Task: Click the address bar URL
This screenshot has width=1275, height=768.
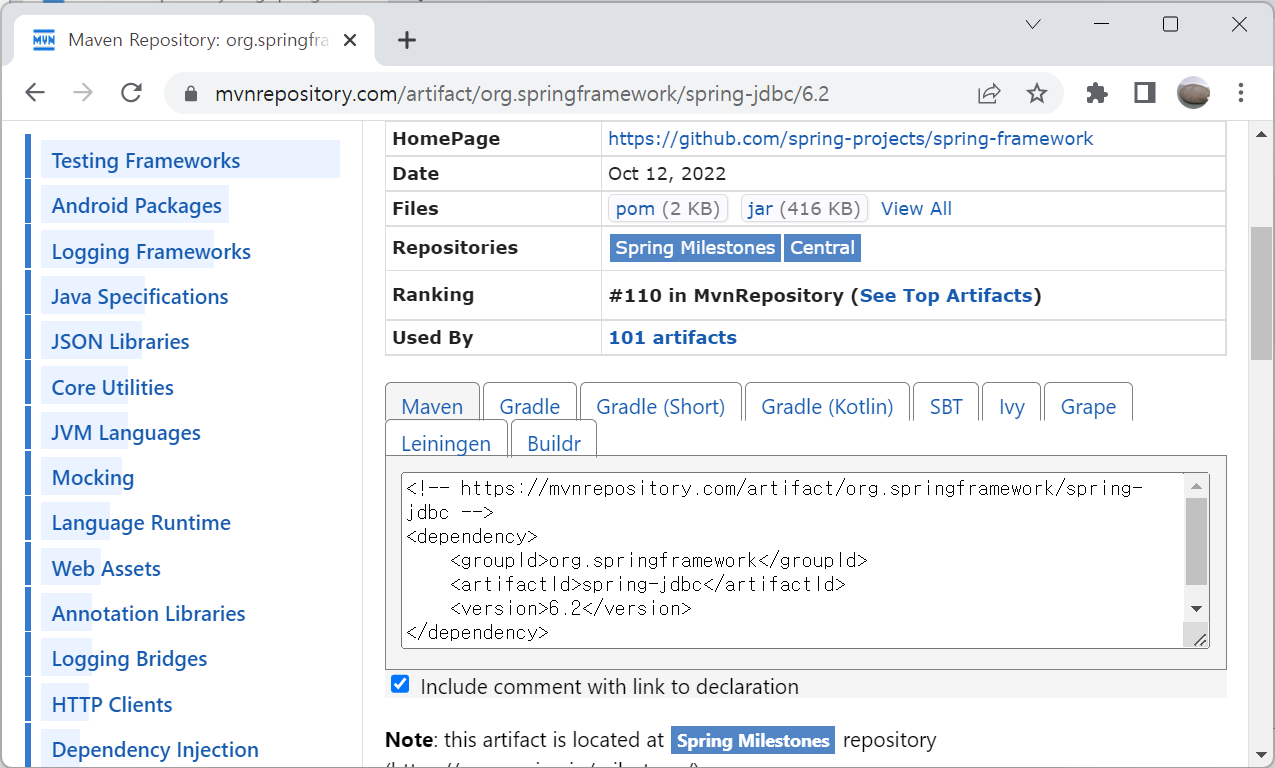Action: pyautogui.click(x=522, y=94)
